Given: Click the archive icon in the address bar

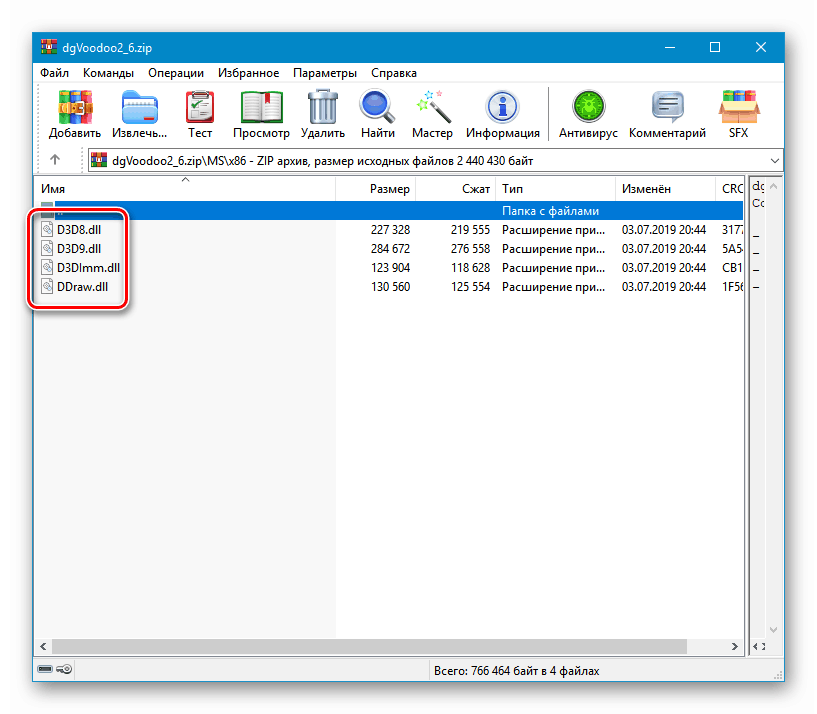Looking at the screenshot, I should [99, 161].
